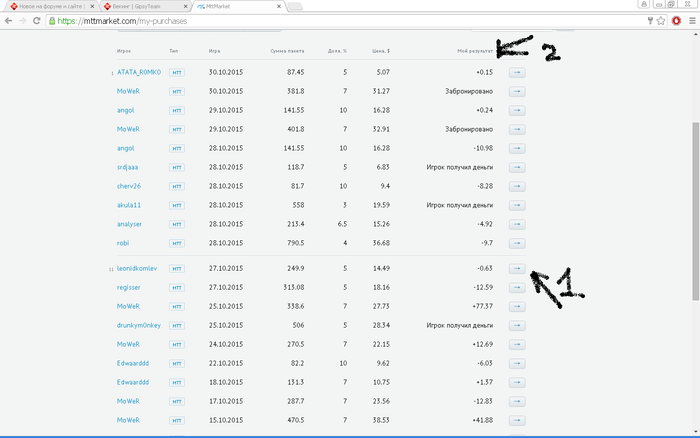Open player ATATA_R0MK0 profile link
This screenshot has height=438, width=700.
(139, 72)
